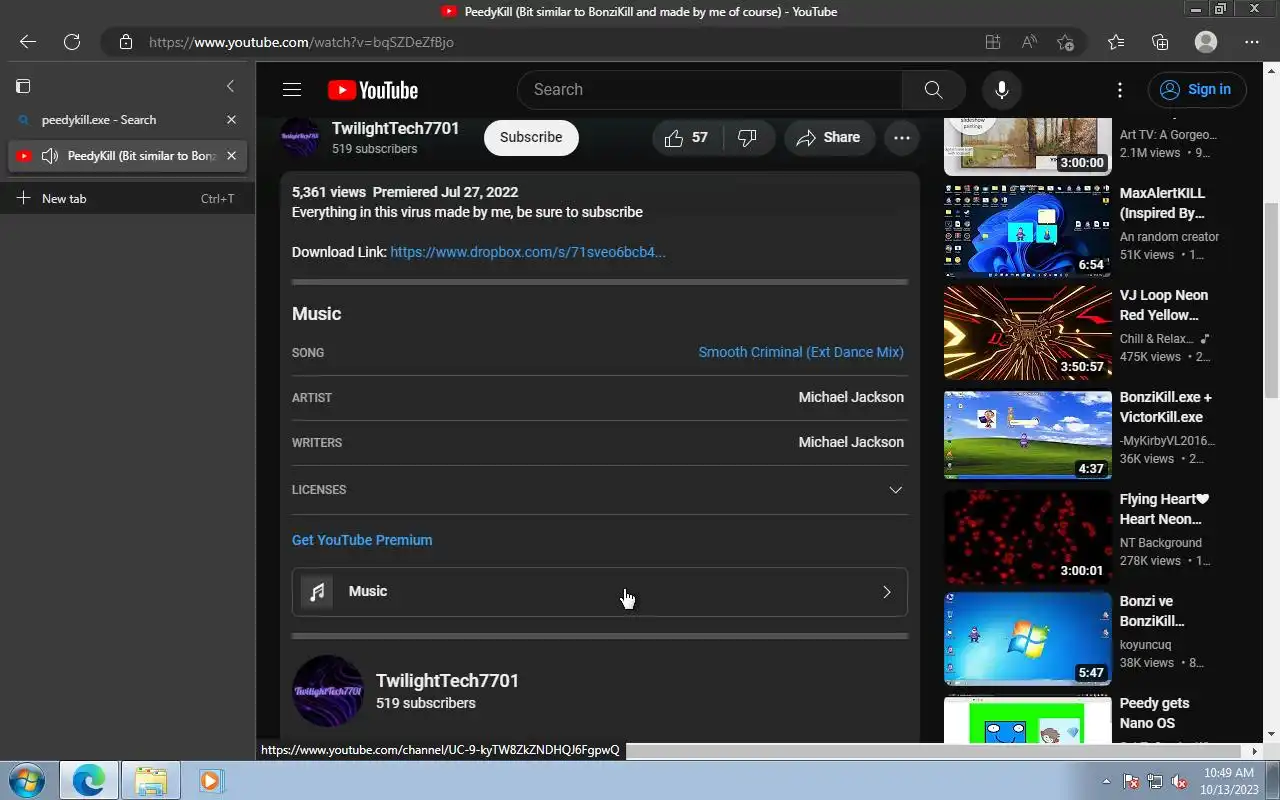1280x800 pixels.
Task: Open Windows Media Player taskbar icon
Action: (210, 780)
